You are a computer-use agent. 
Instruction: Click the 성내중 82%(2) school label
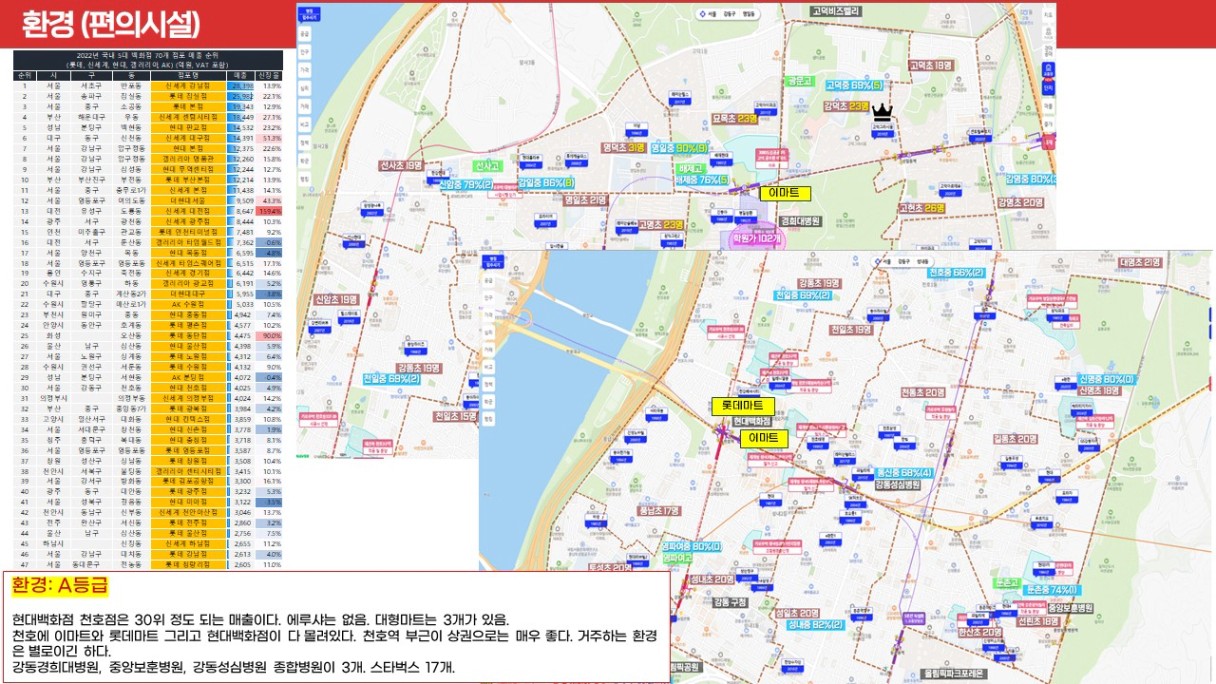coord(814,625)
